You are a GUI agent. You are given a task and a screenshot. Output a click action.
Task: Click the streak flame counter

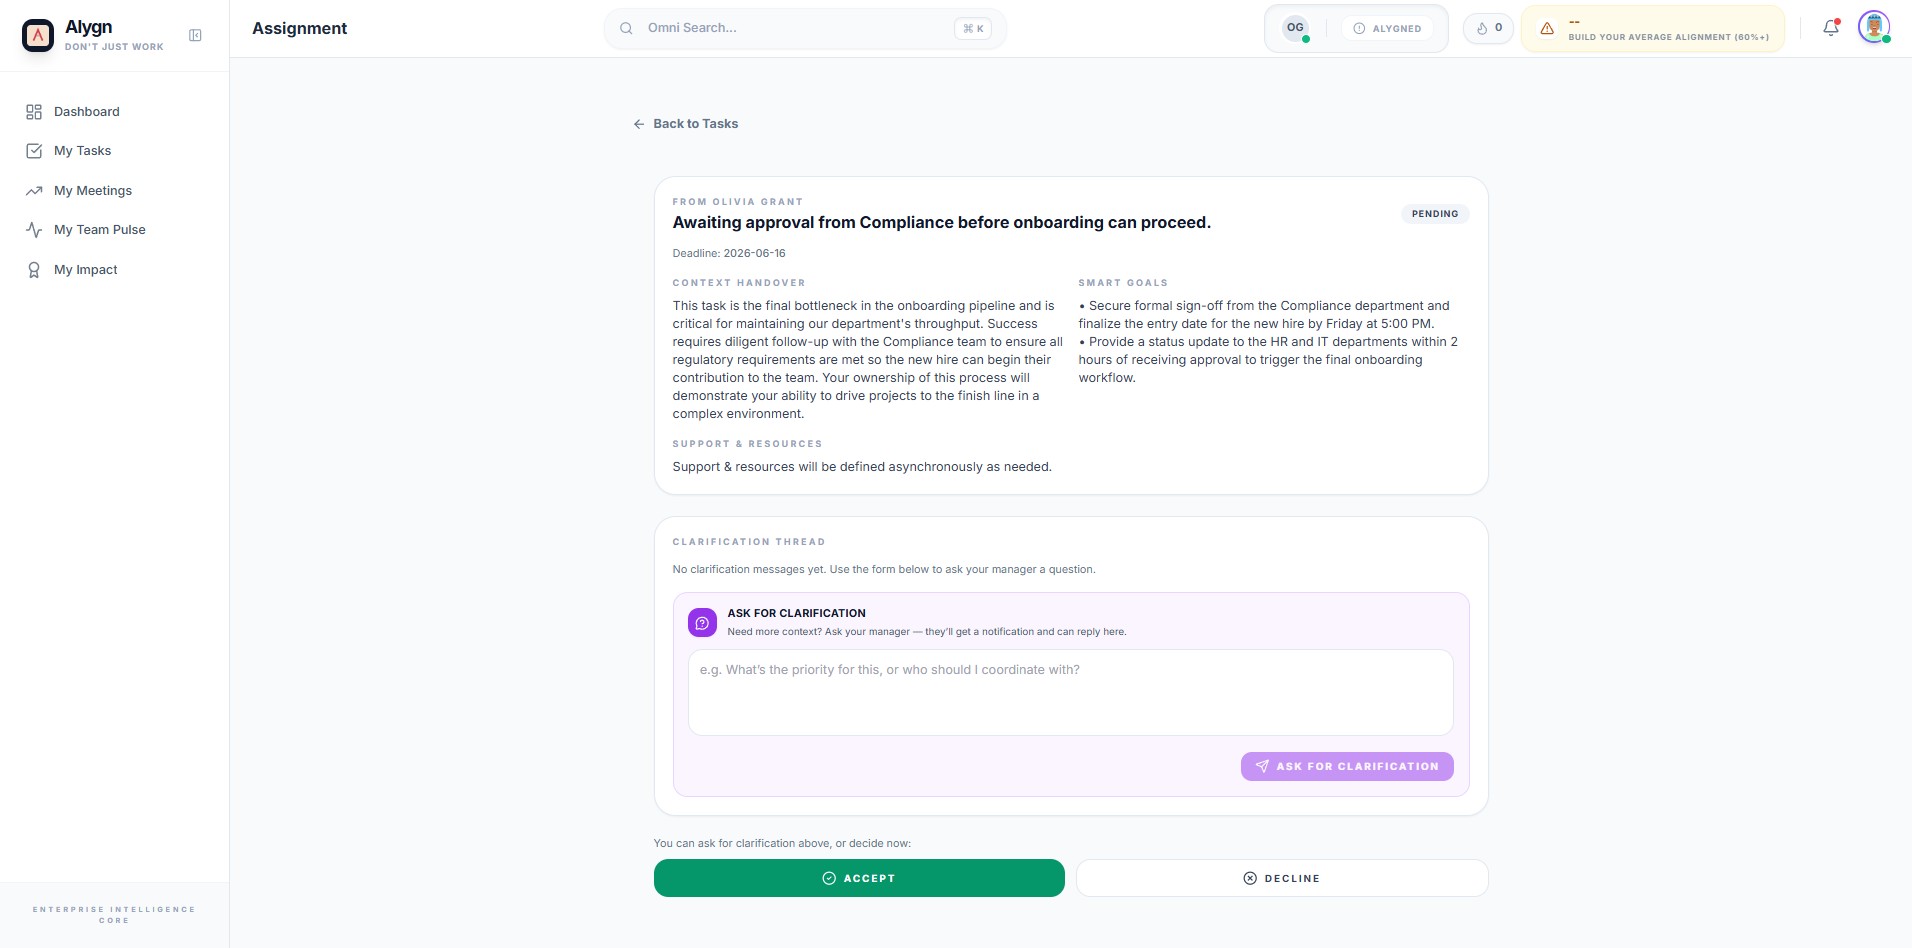coord(1488,28)
